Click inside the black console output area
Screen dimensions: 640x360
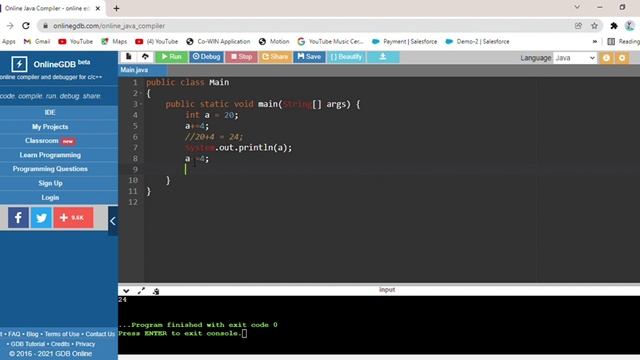coord(379,325)
